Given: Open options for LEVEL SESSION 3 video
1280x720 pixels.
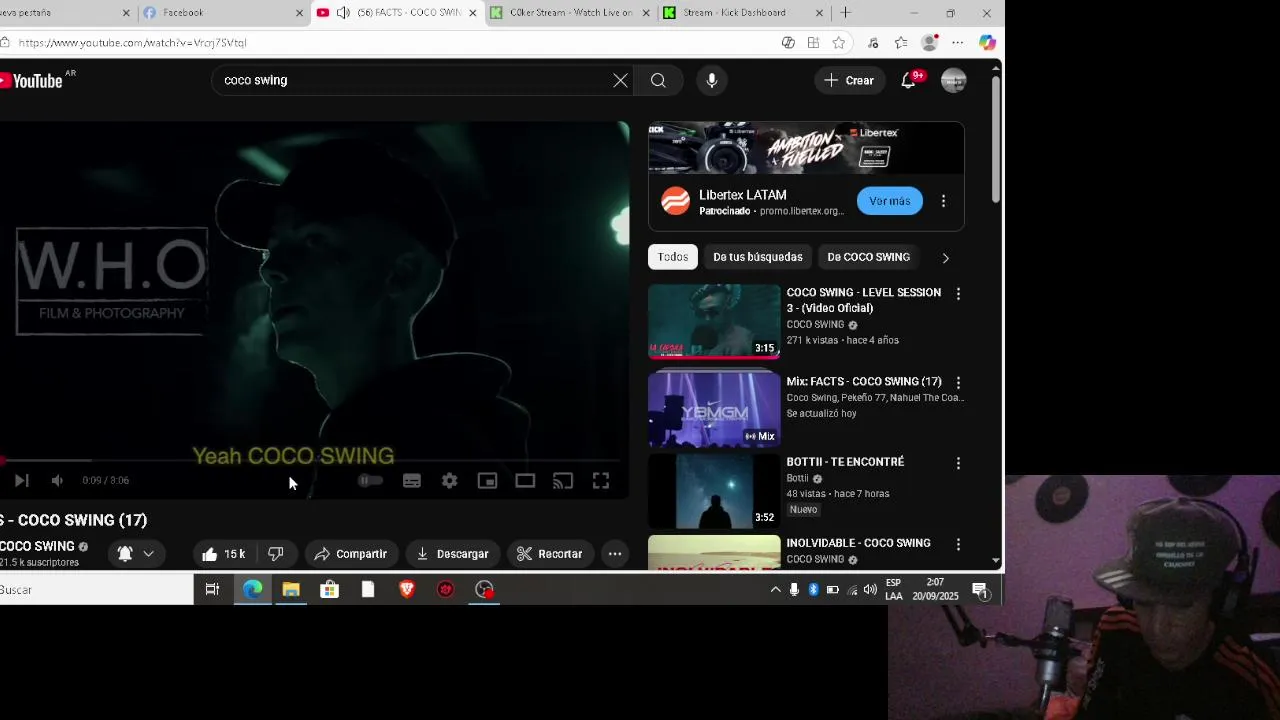Looking at the screenshot, I should (x=958, y=294).
